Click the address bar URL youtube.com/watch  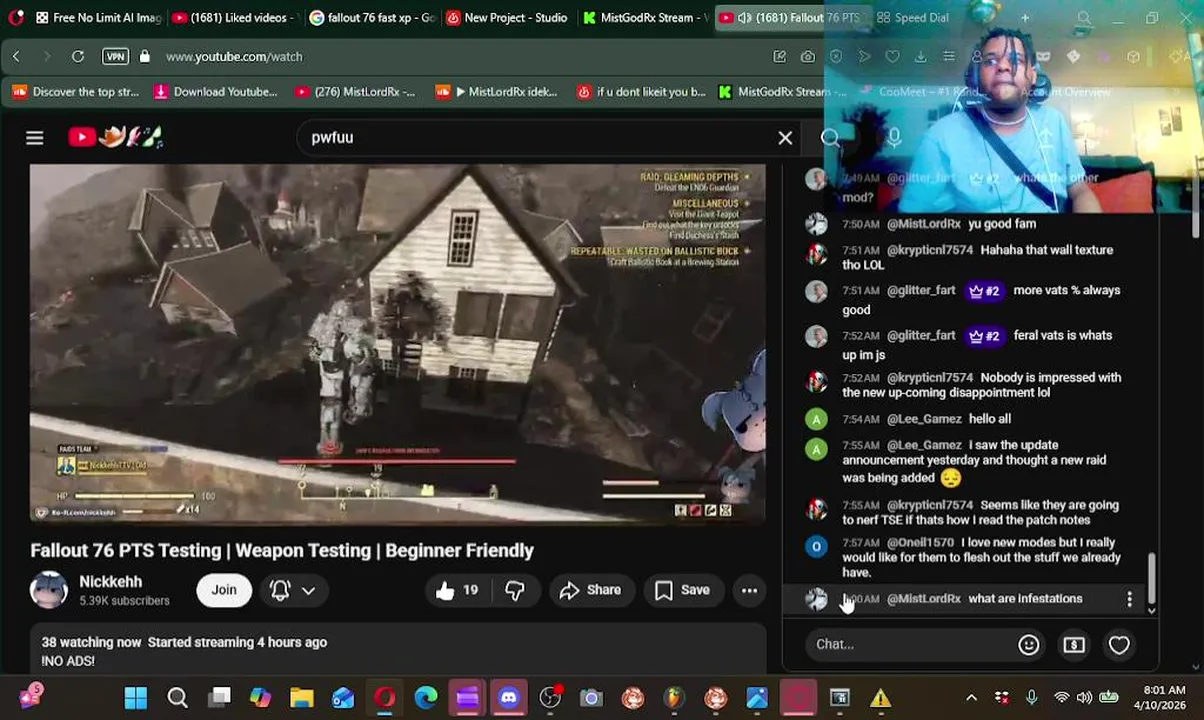click(x=234, y=57)
